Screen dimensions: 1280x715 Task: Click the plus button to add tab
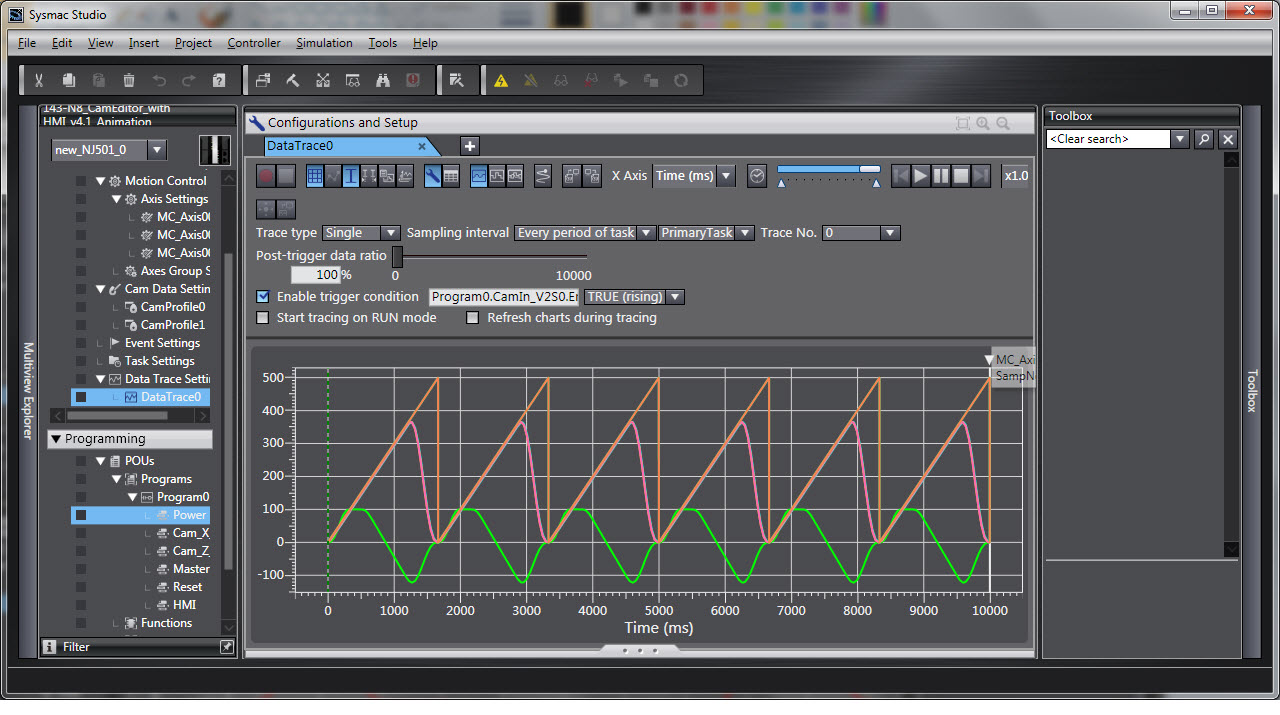pos(470,146)
